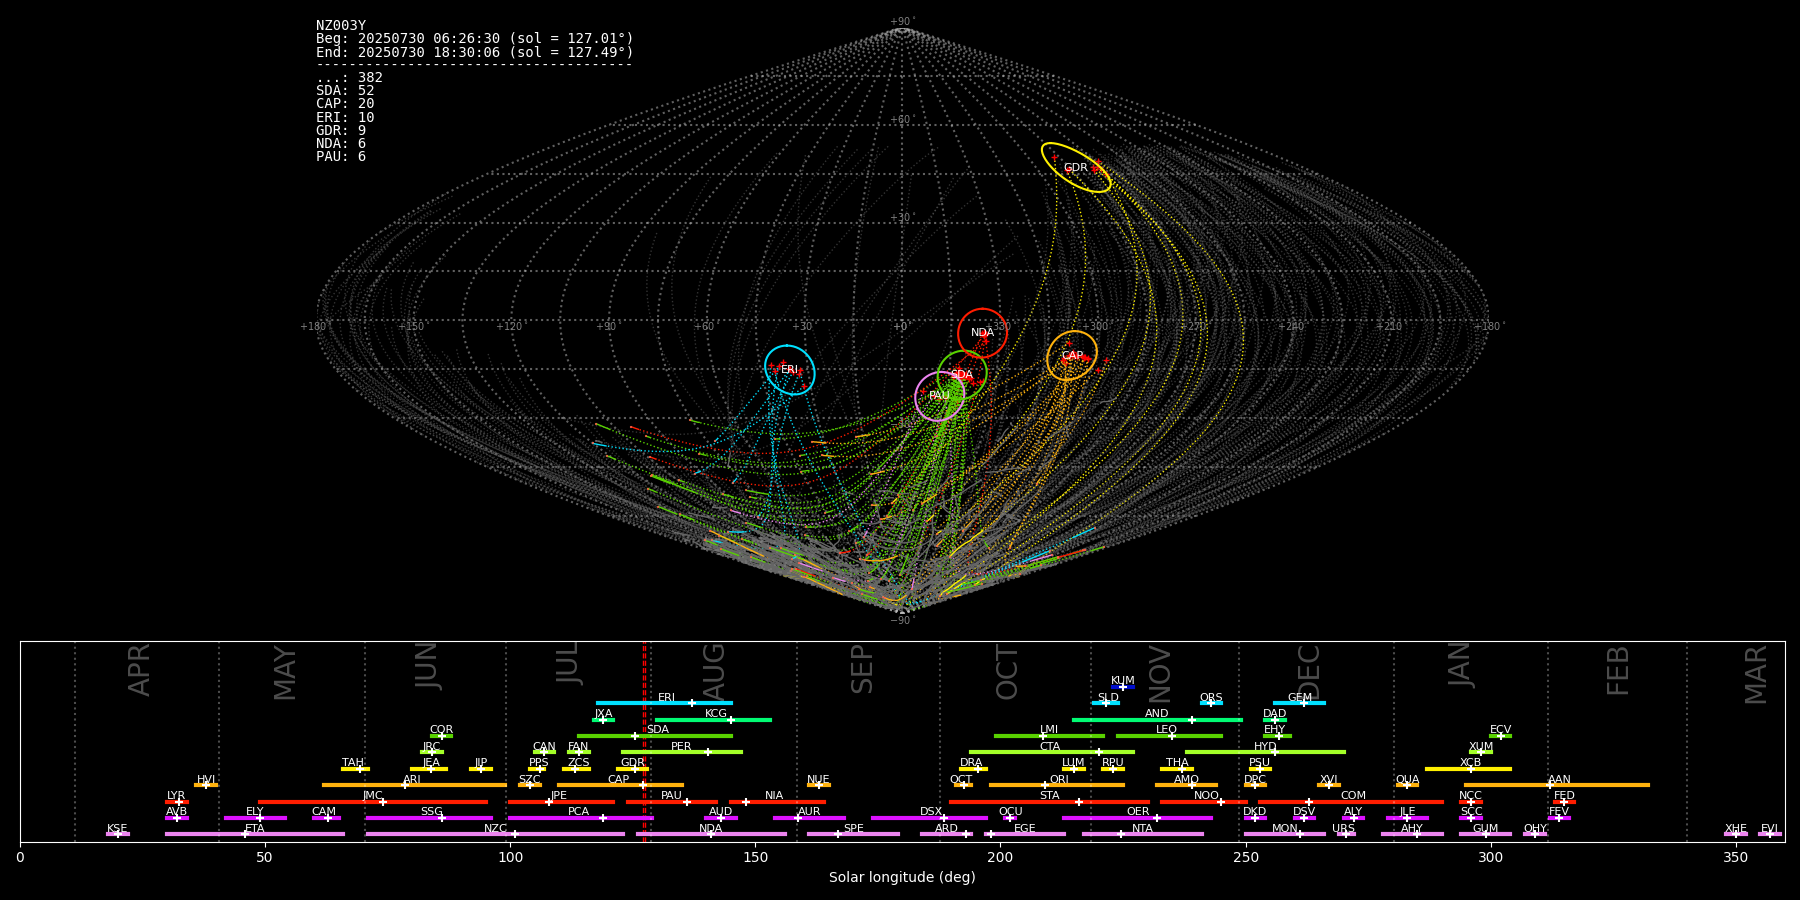Click the QUA shower bar in timeline
1800x900 pixels.
coord(1407,785)
